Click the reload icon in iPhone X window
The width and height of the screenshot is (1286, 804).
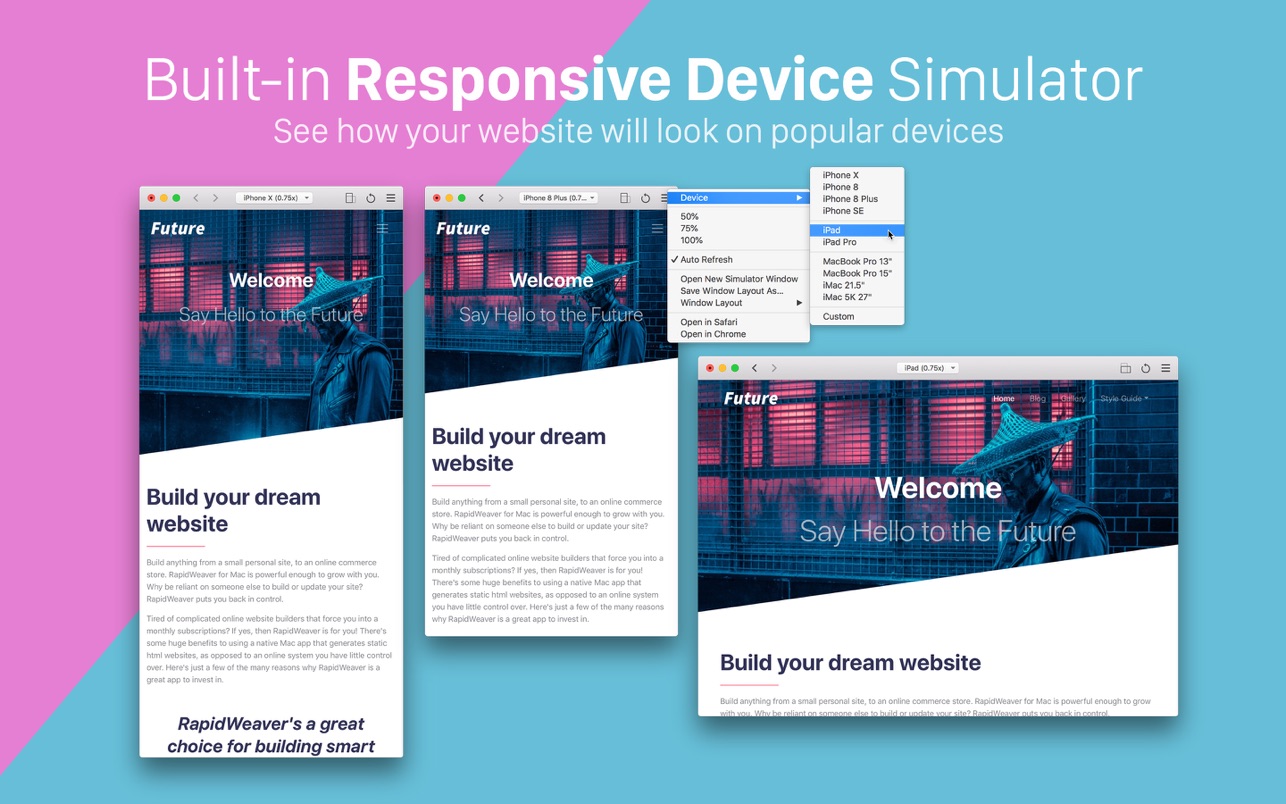click(370, 198)
